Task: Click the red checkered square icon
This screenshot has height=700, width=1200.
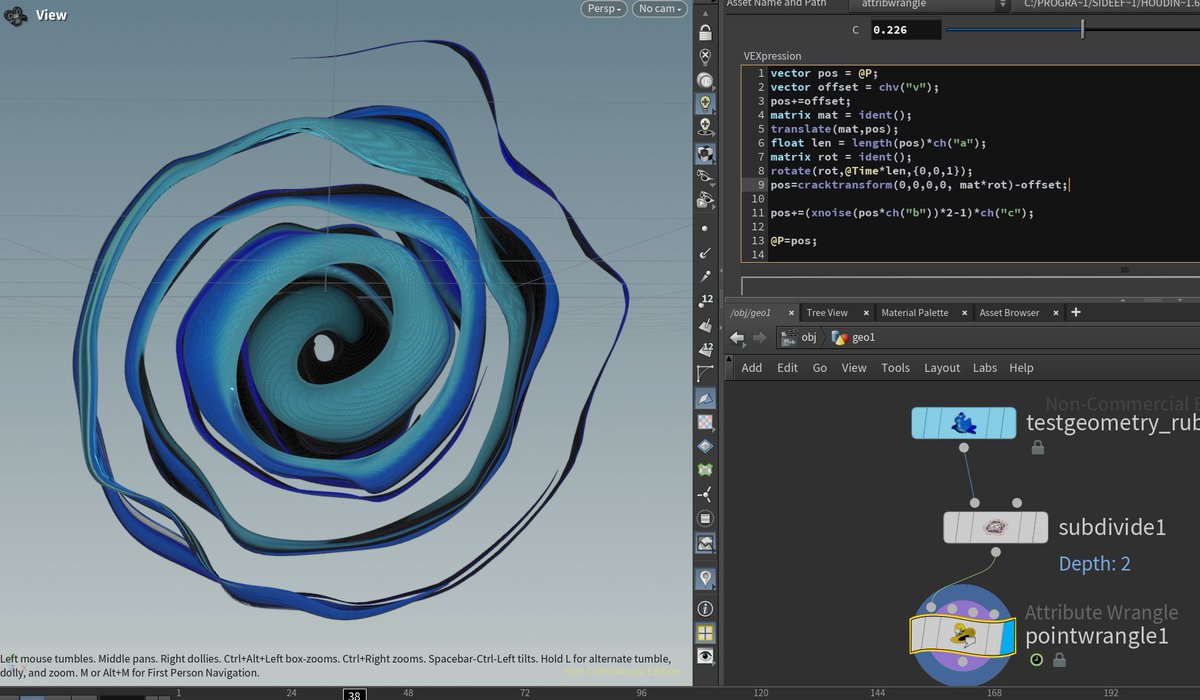Action: (706, 422)
